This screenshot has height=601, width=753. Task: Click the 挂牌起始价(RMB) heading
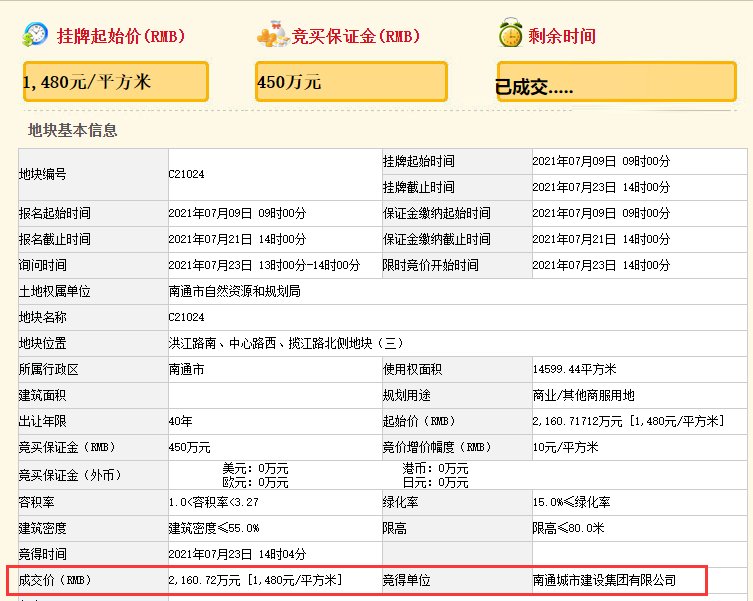click(121, 36)
